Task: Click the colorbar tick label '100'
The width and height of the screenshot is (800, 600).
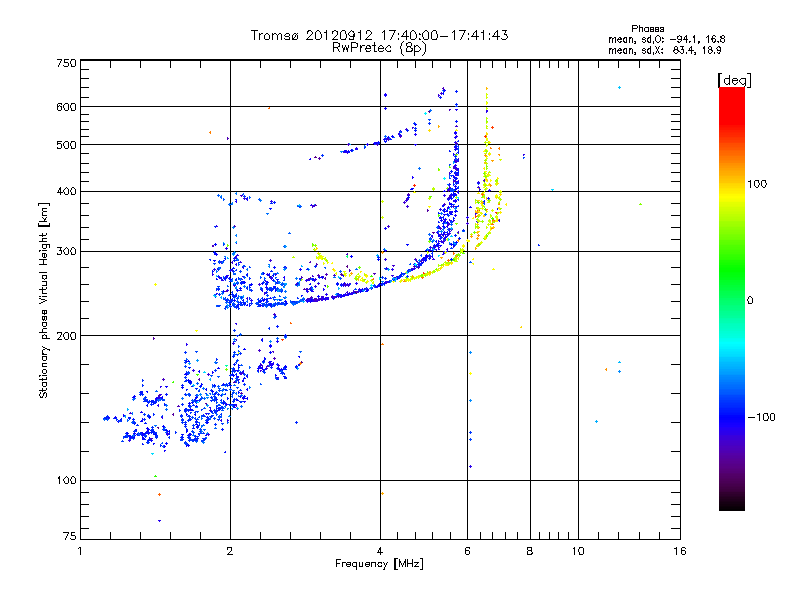Action: click(x=757, y=184)
